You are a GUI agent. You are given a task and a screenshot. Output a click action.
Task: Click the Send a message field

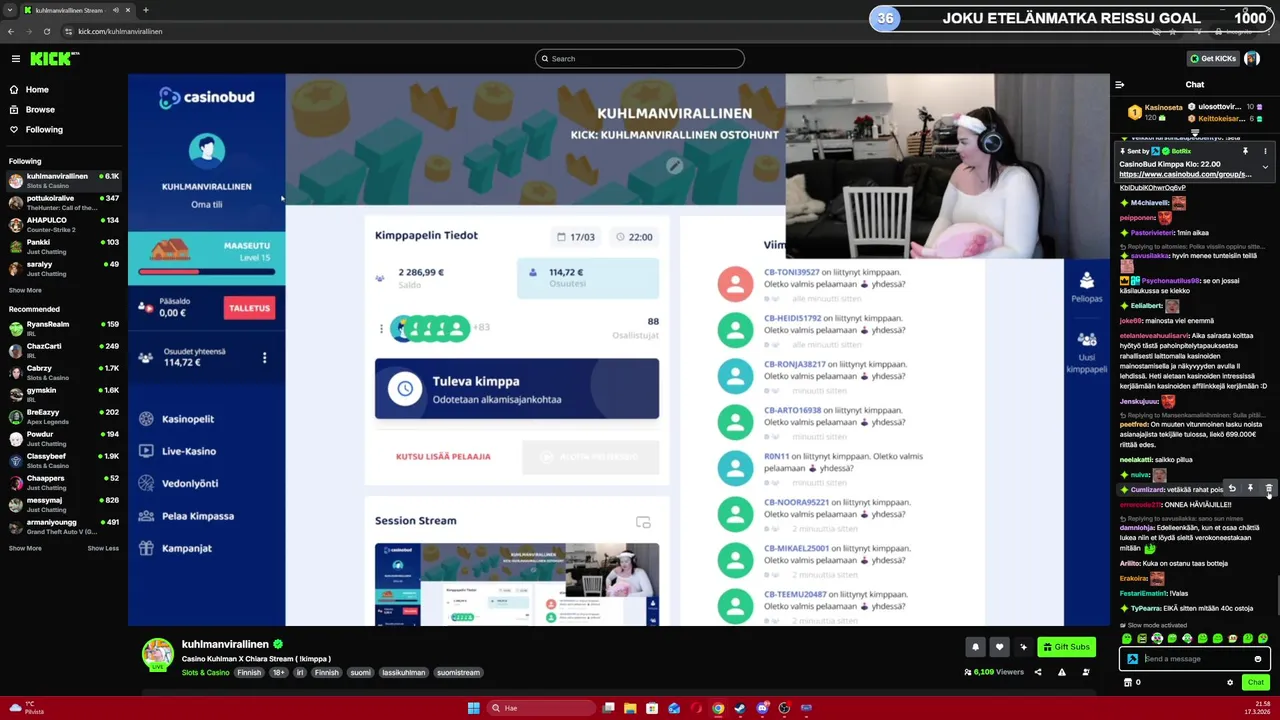(1195, 659)
